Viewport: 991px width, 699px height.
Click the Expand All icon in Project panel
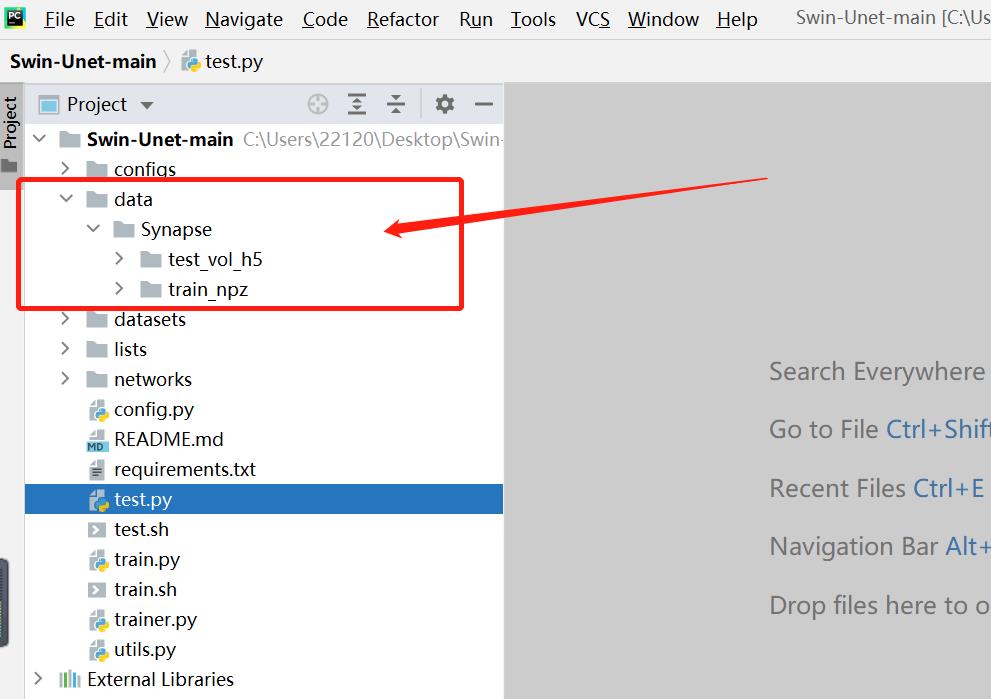(357, 104)
